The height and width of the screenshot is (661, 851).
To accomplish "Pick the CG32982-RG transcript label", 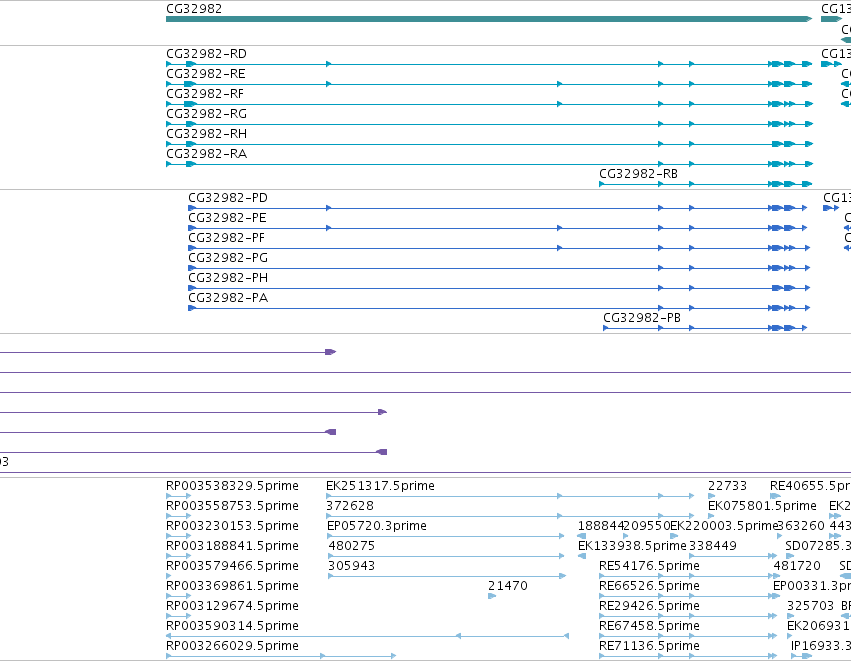I will click(x=206, y=114).
